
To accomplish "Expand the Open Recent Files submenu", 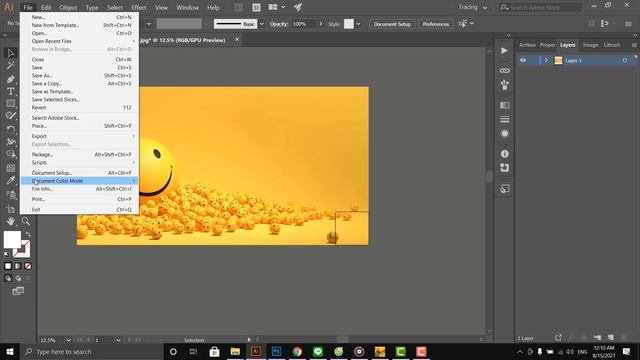I will coord(80,41).
